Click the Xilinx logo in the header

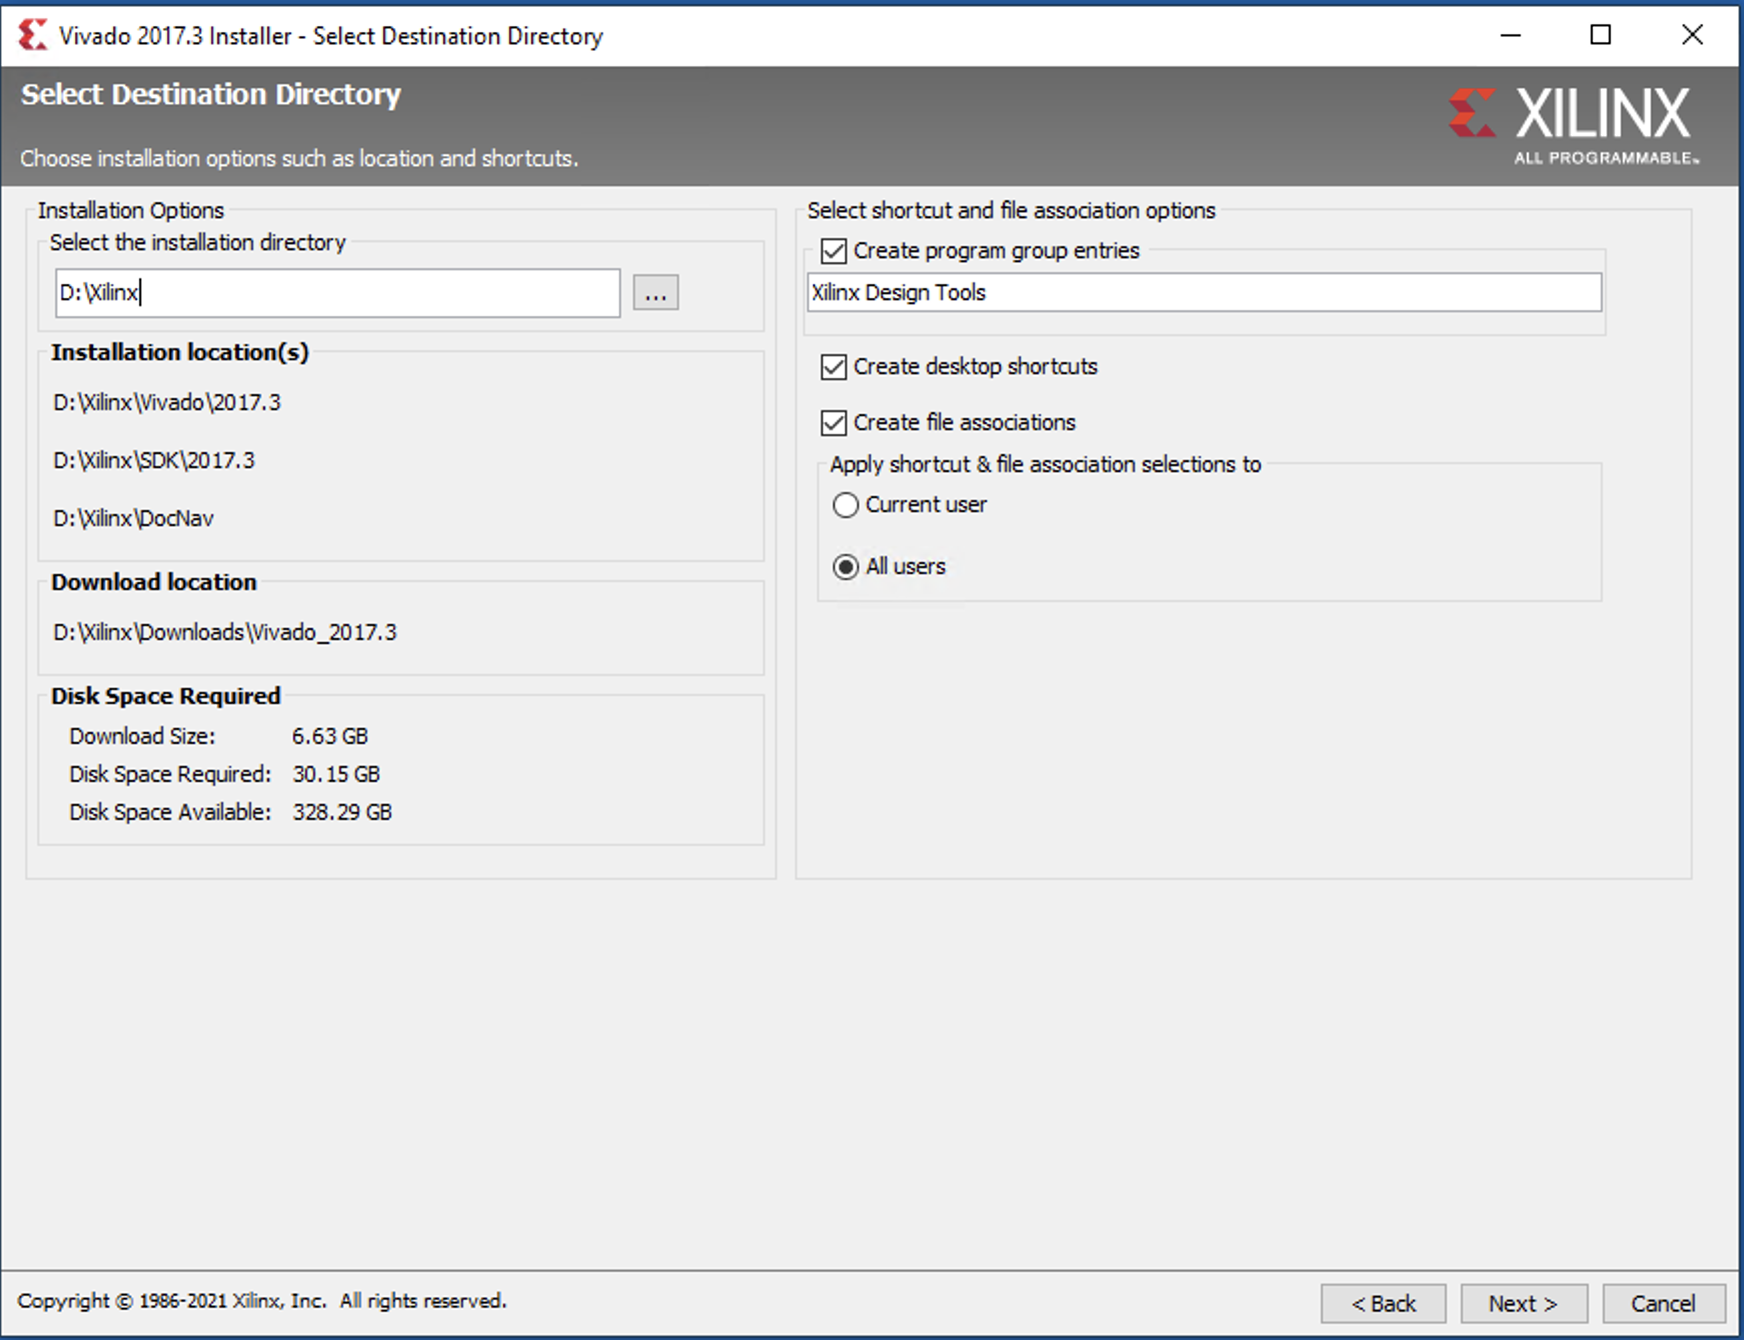pyautogui.click(x=1573, y=125)
